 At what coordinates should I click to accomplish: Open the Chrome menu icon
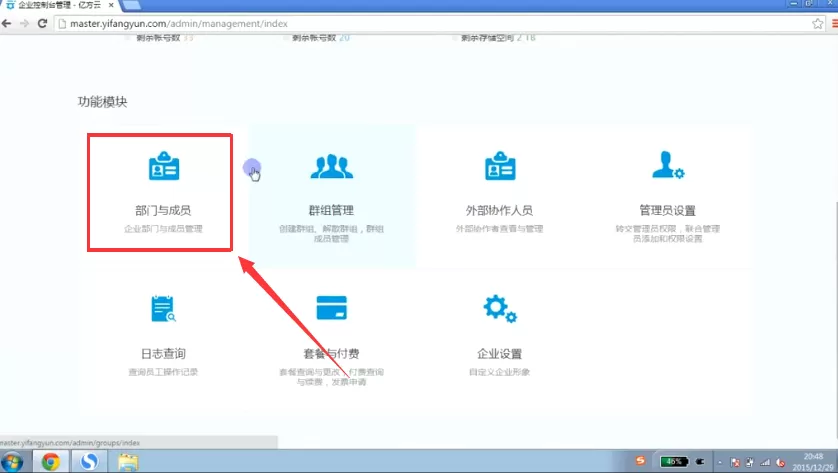[x=834, y=24]
